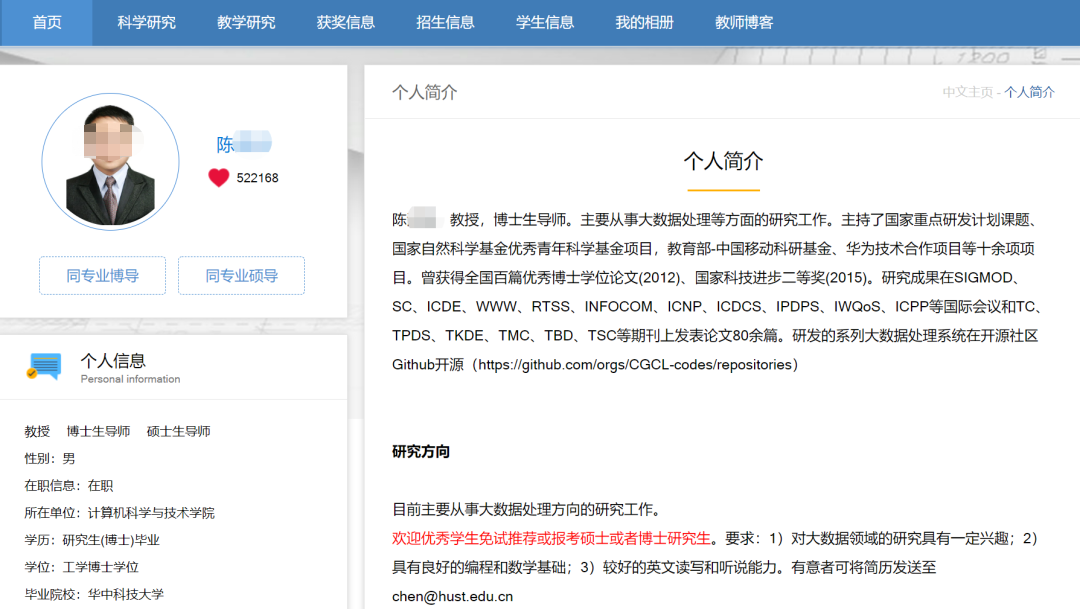Click the red heart like icon
The image size is (1080, 609).
tap(218, 178)
